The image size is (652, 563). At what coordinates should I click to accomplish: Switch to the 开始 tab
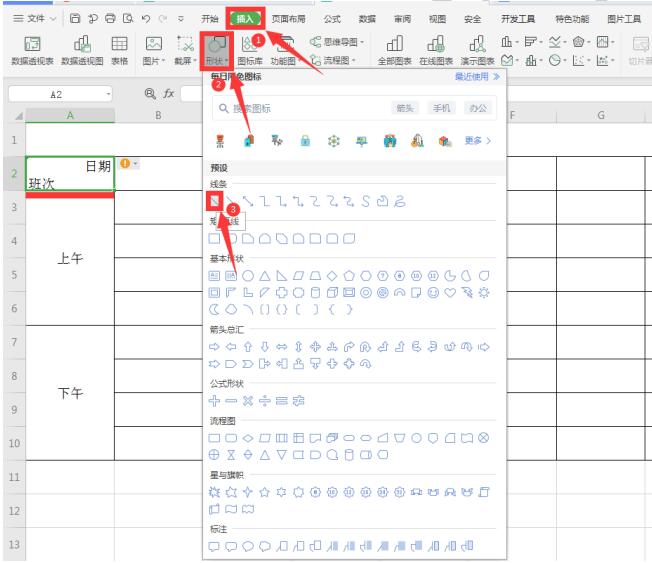pyautogui.click(x=210, y=19)
